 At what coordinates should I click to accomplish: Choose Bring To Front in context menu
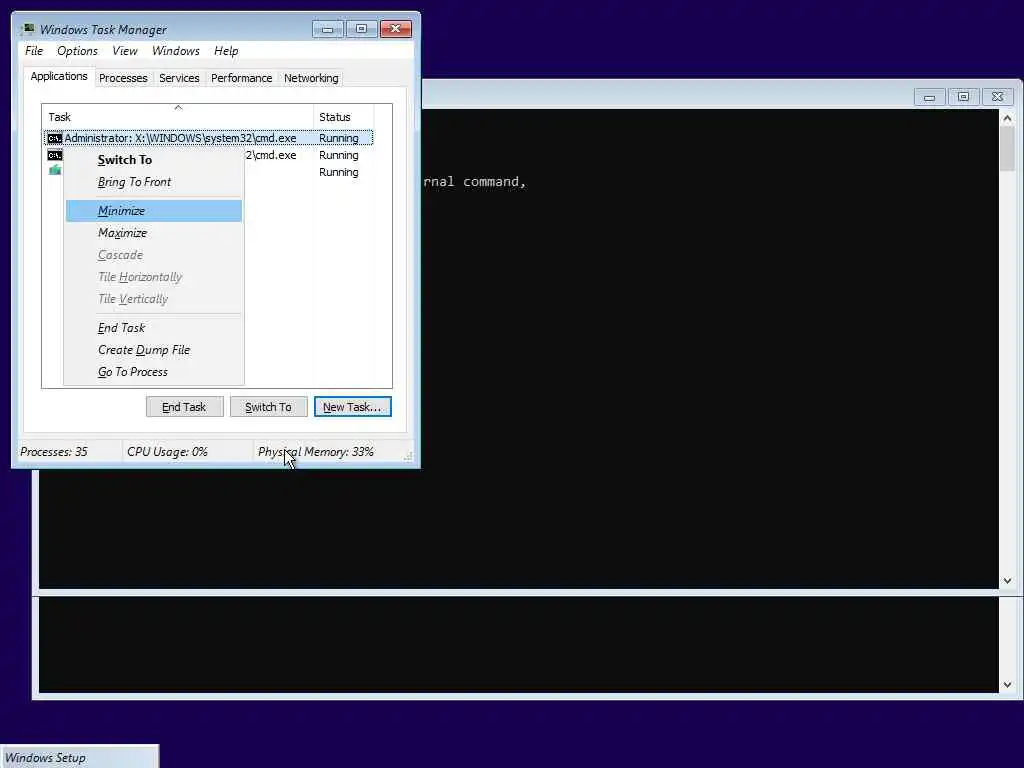pos(154,182)
